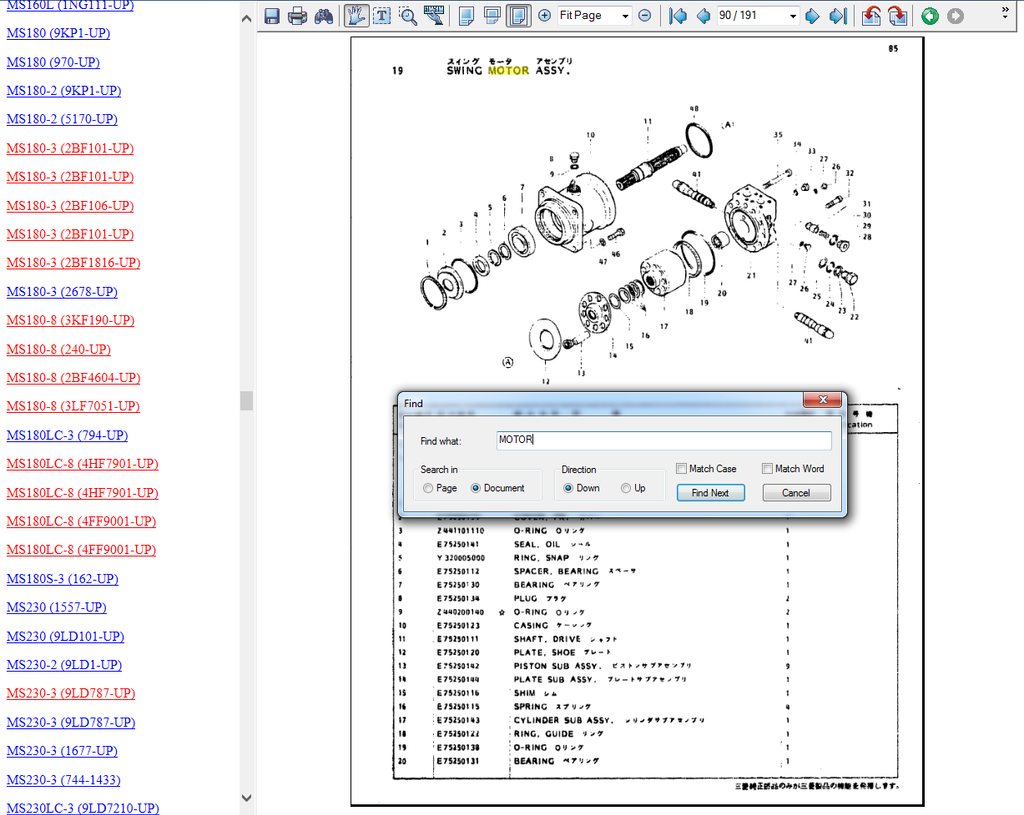Expand the toolbar overflow chevron
The width and height of the screenshot is (1024, 815).
pyautogui.click(x=1004, y=11)
